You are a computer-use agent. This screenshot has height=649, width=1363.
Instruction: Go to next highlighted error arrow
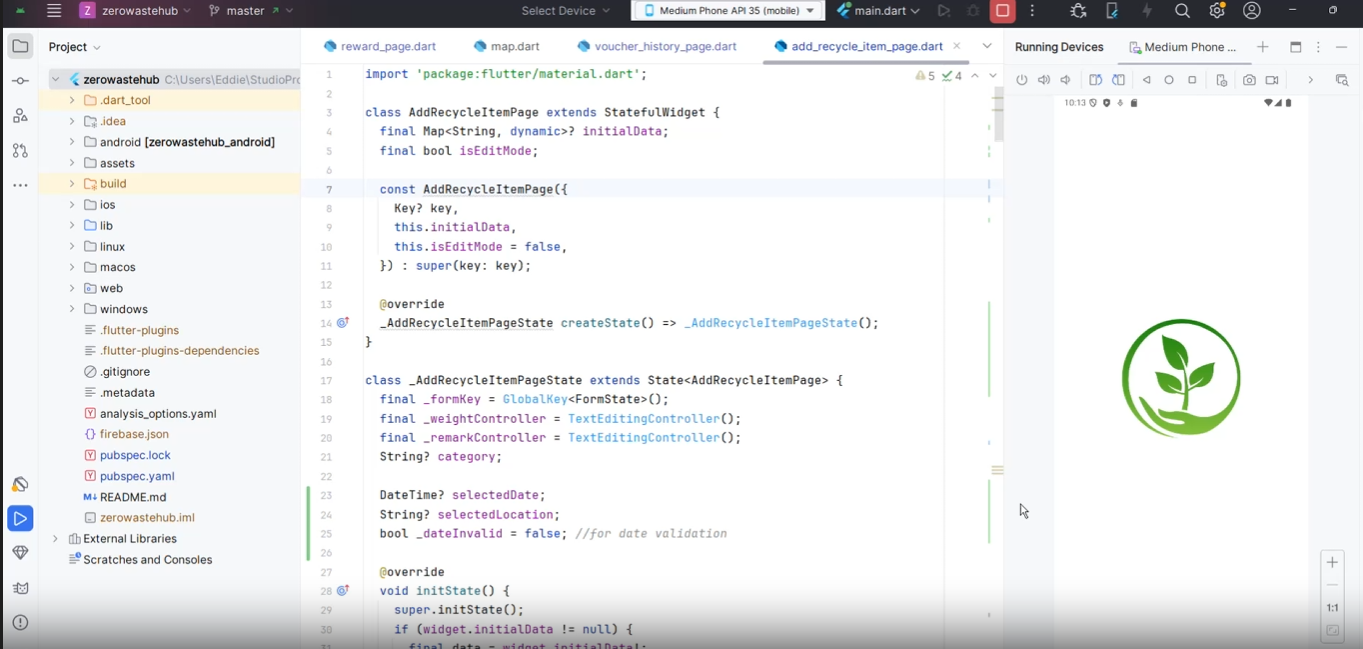point(992,76)
